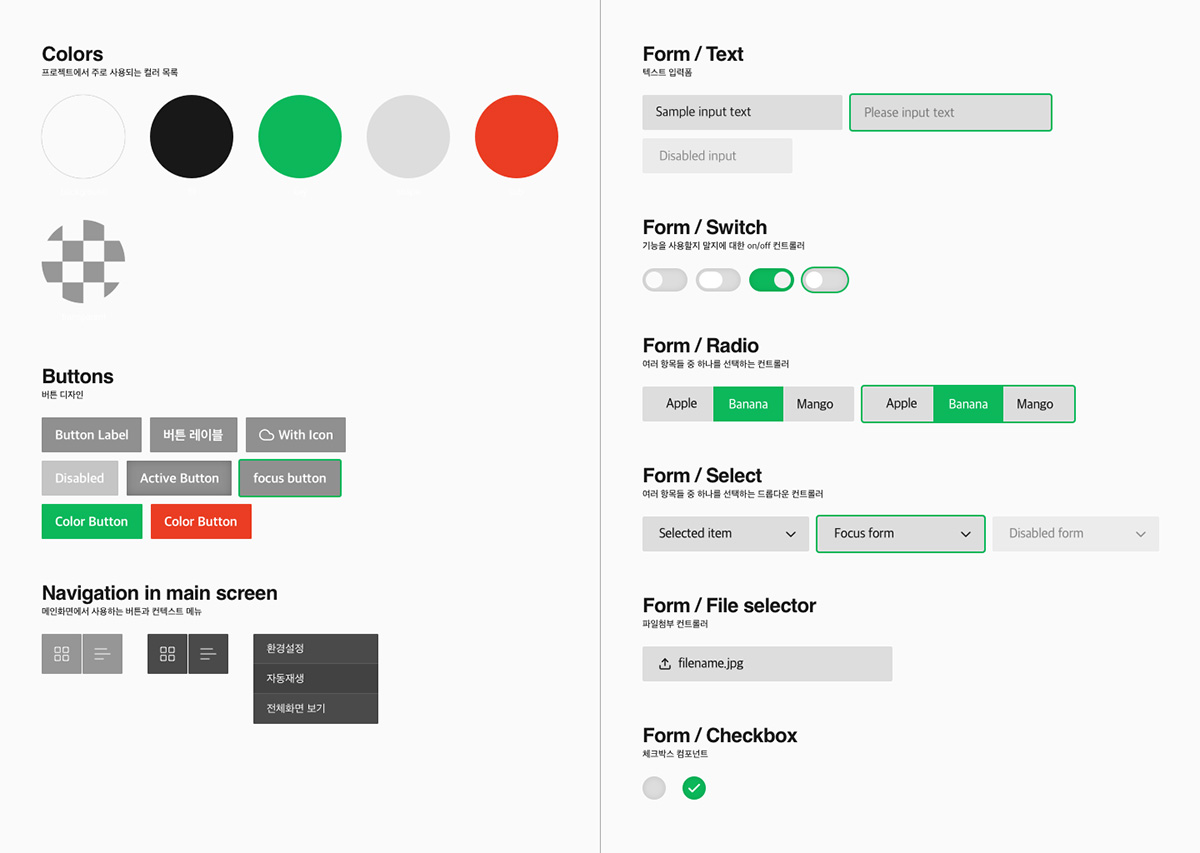Viewport: 1200px width, 853px height.
Task: Open the Selected item dropdown
Action: click(725, 533)
